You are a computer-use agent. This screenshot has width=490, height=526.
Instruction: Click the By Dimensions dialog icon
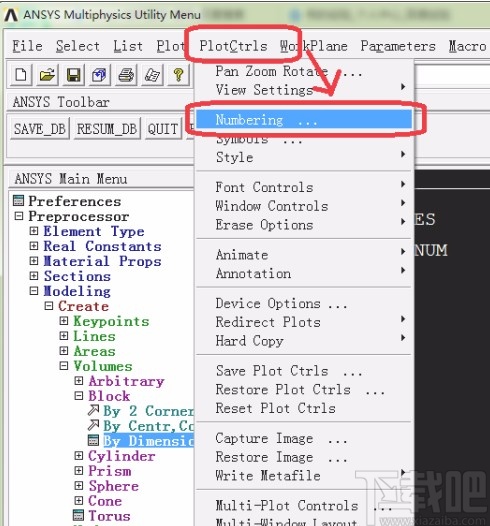pyautogui.click(x=93, y=440)
